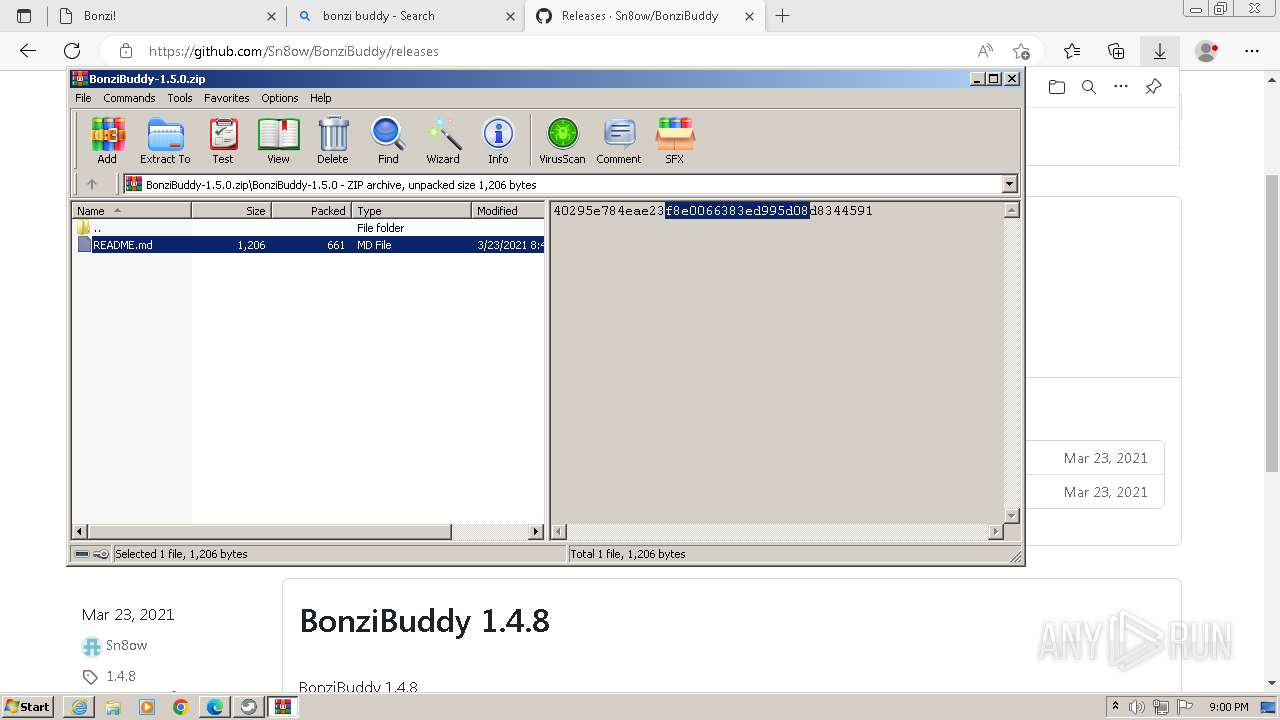Open the View toolbar icon
The width and height of the screenshot is (1280, 720).
pos(278,140)
